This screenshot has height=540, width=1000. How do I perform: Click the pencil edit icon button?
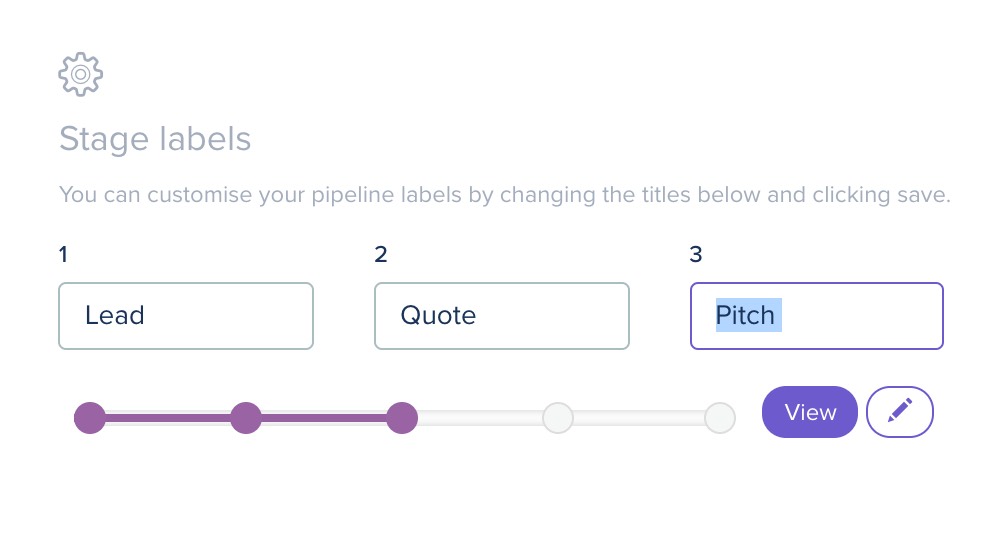tap(900, 412)
